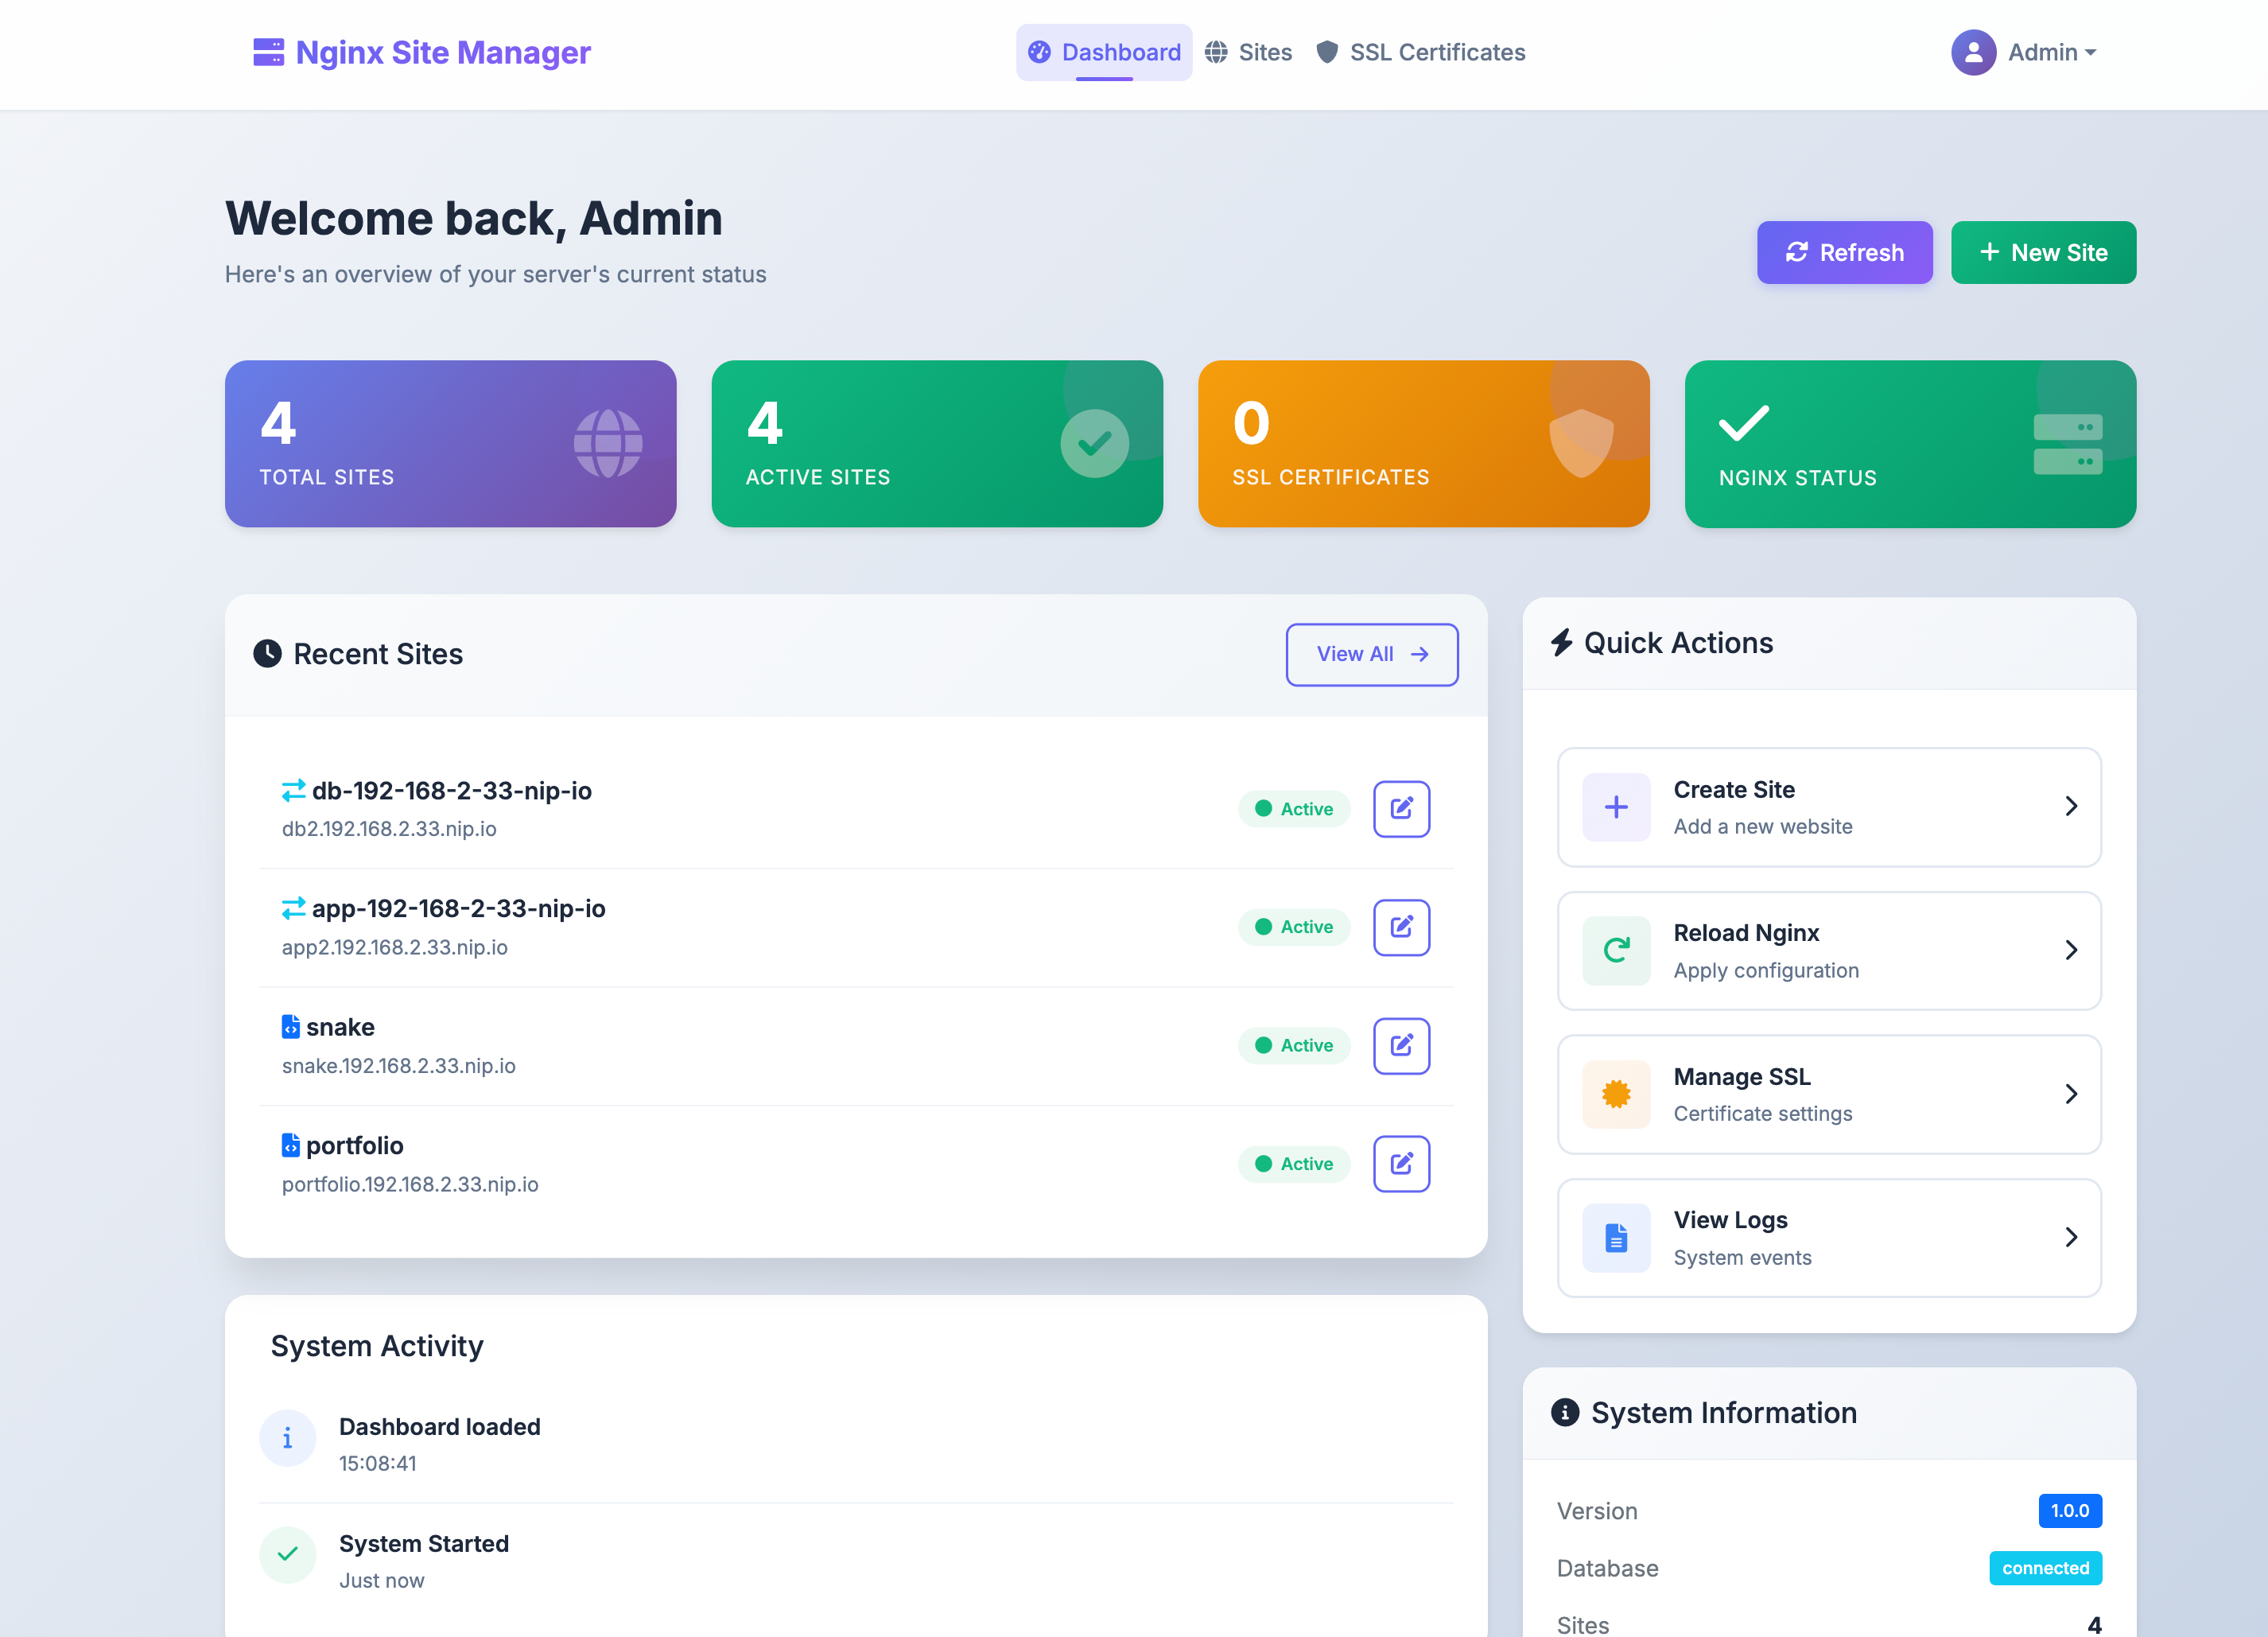Click the info icon next to Dashboard loaded
2268x1637 pixels.
click(x=288, y=1438)
